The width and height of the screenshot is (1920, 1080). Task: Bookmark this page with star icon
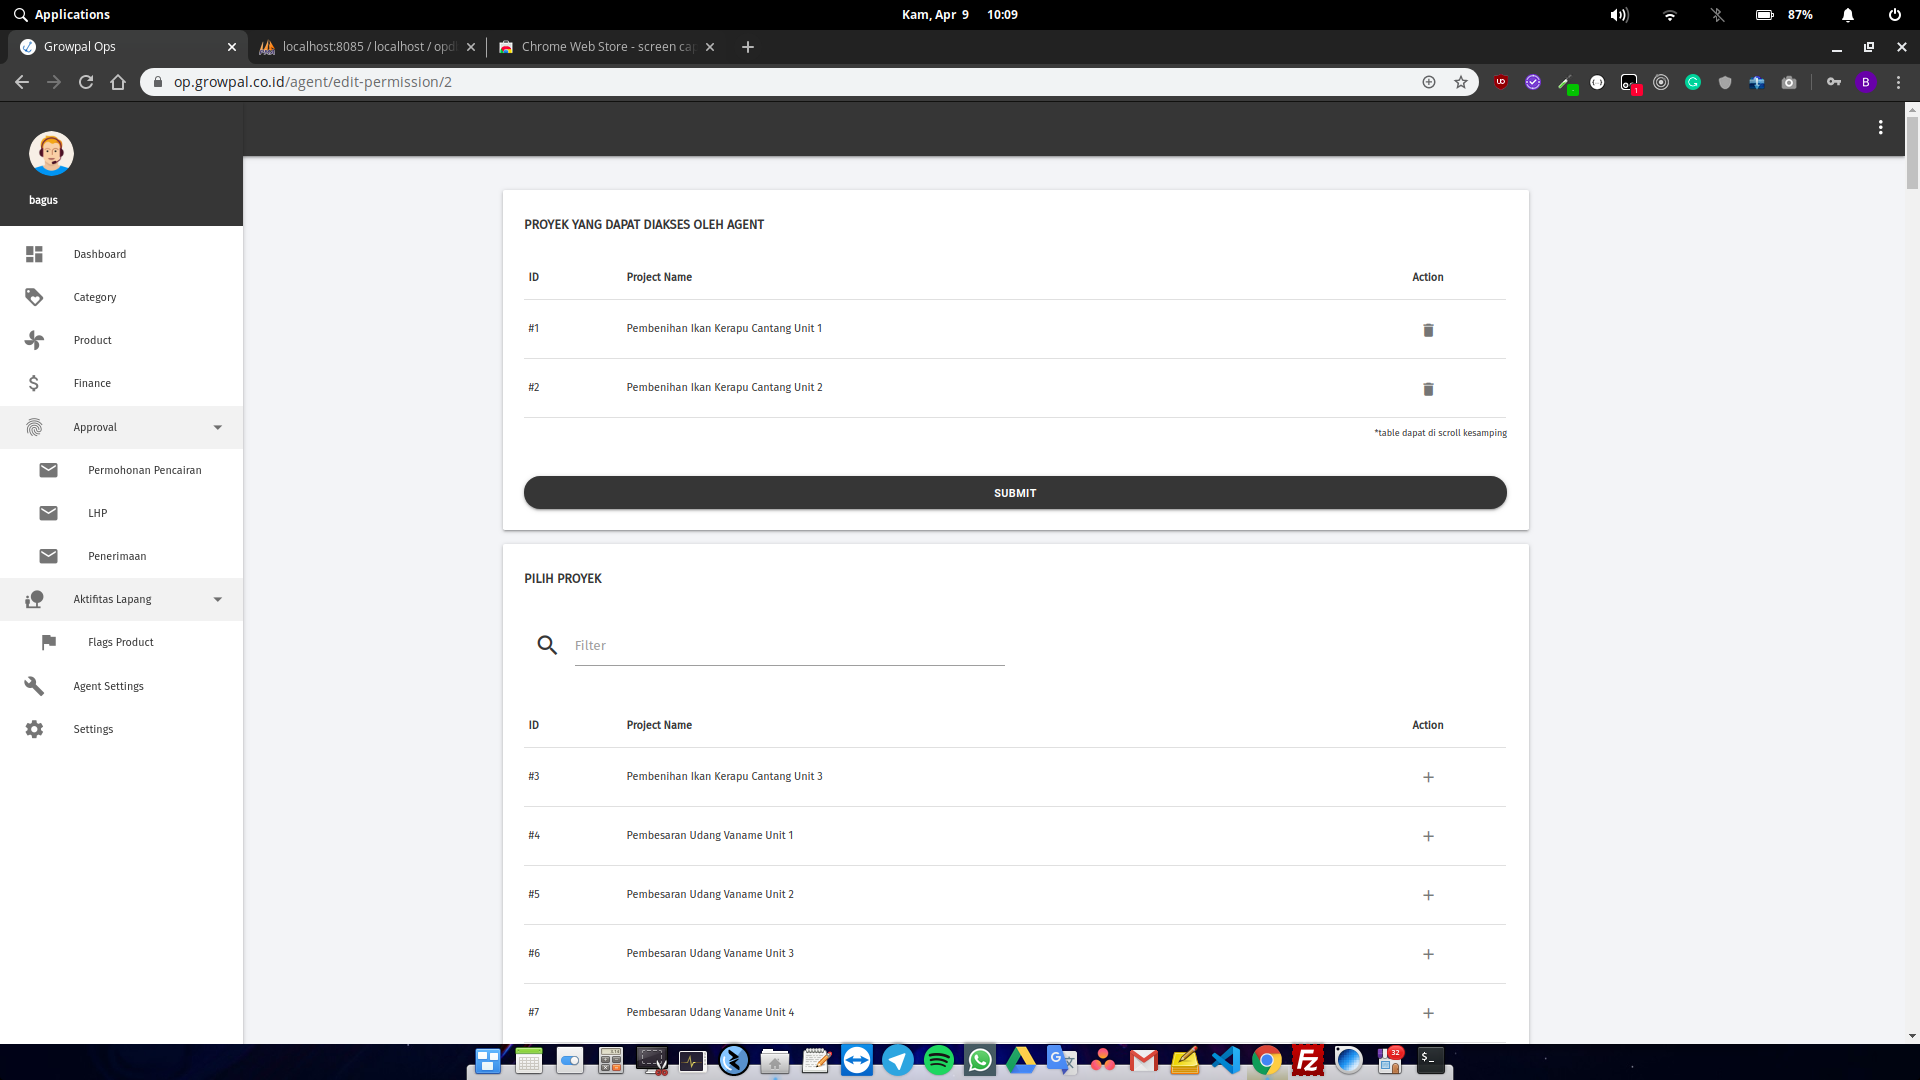pyautogui.click(x=1460, y=82)
